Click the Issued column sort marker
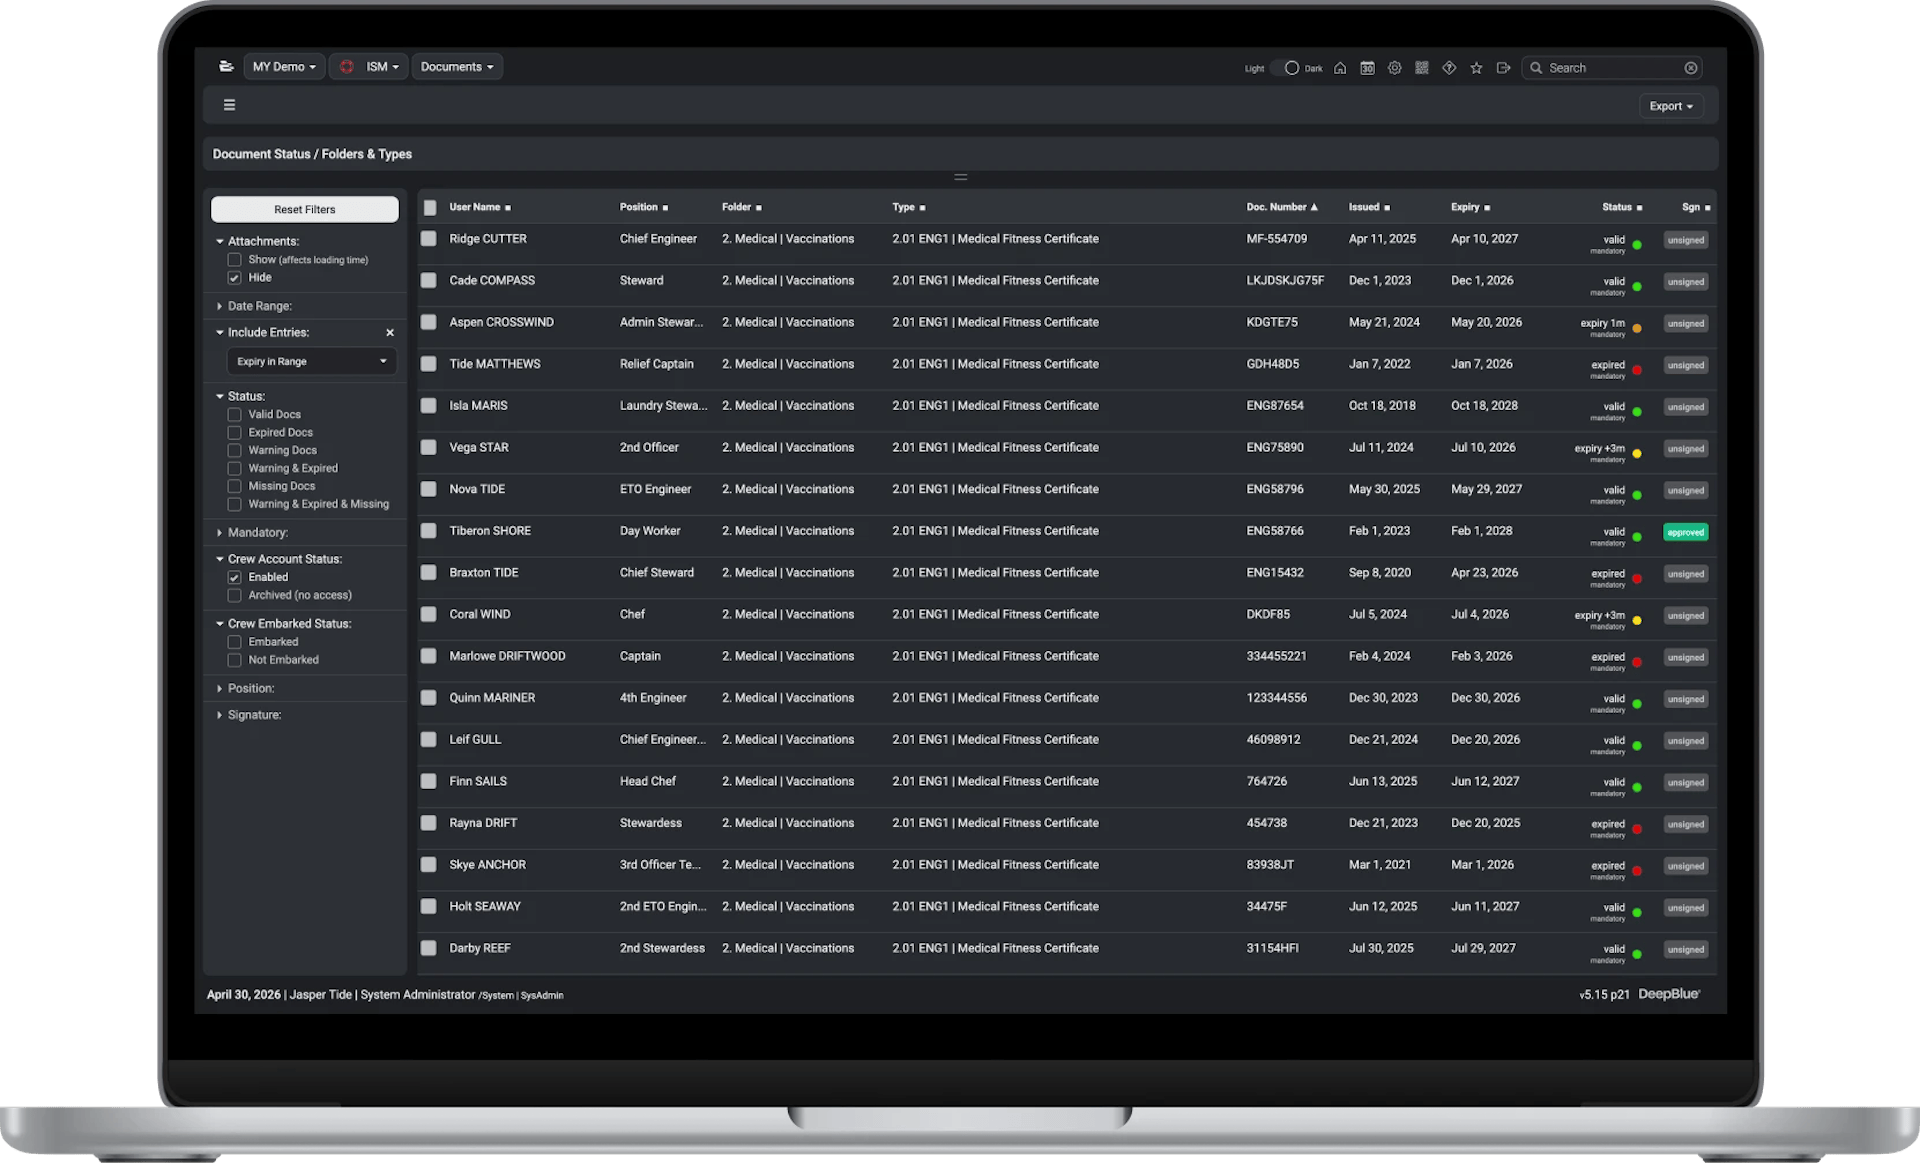Screen dimensions: 1920x1163 1387,208
